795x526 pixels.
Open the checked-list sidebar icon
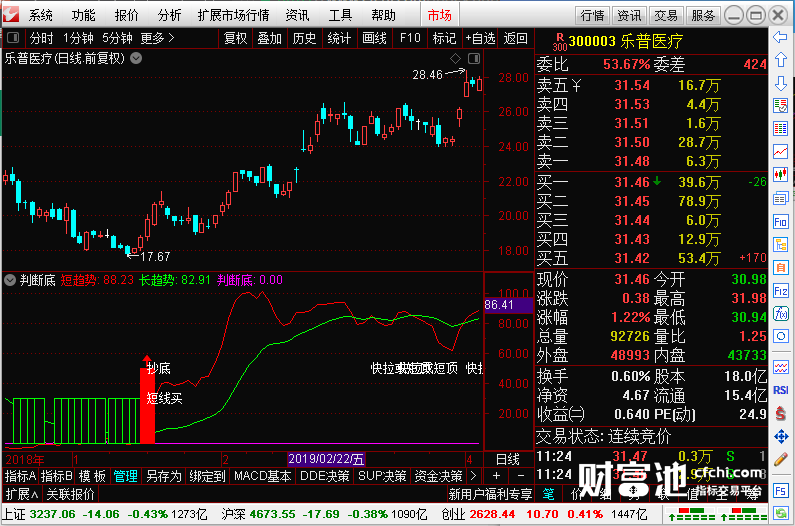click(x=780, y=106)
